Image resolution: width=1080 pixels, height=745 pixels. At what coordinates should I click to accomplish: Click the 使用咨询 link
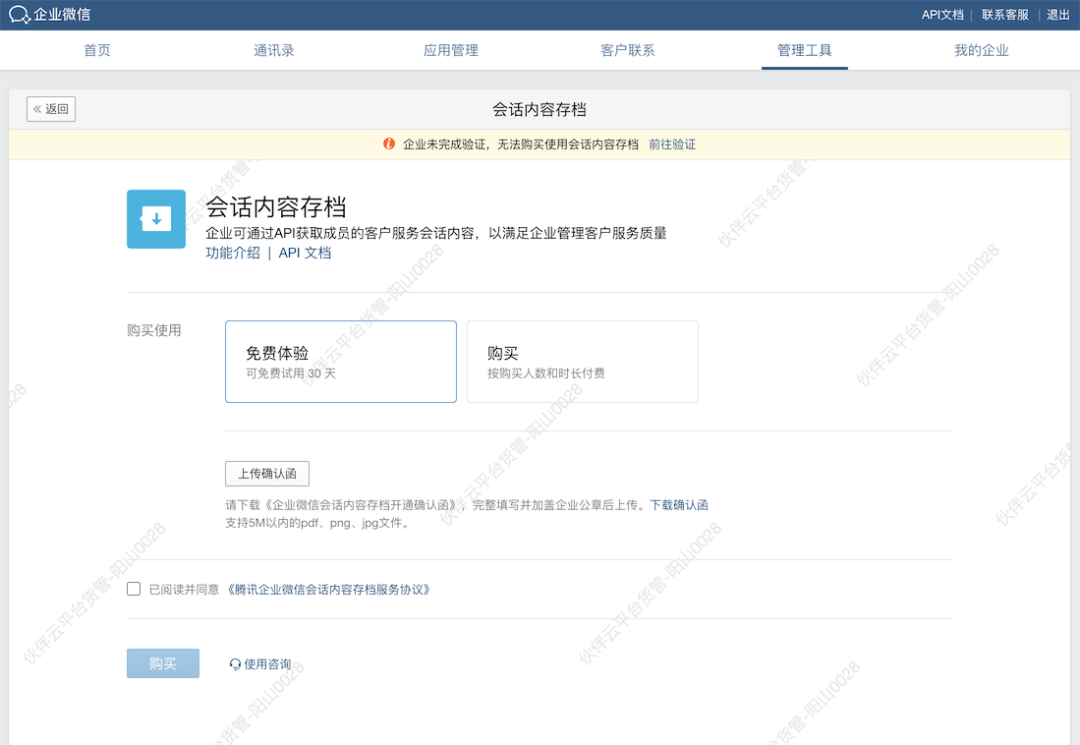(x=267, y=664)
